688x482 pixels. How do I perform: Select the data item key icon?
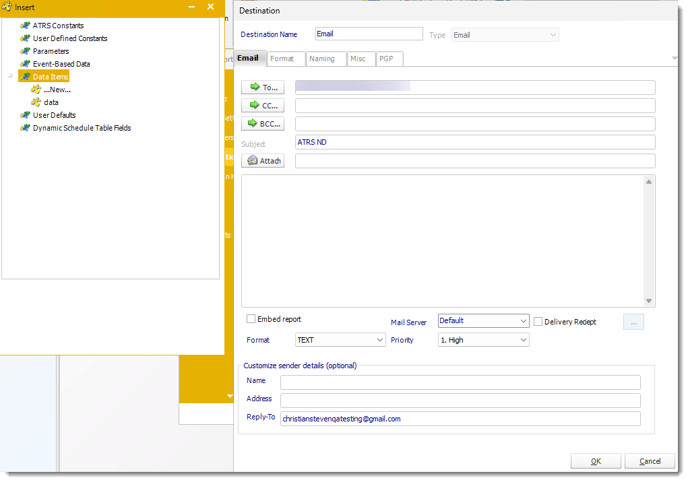tap(36, 102)
